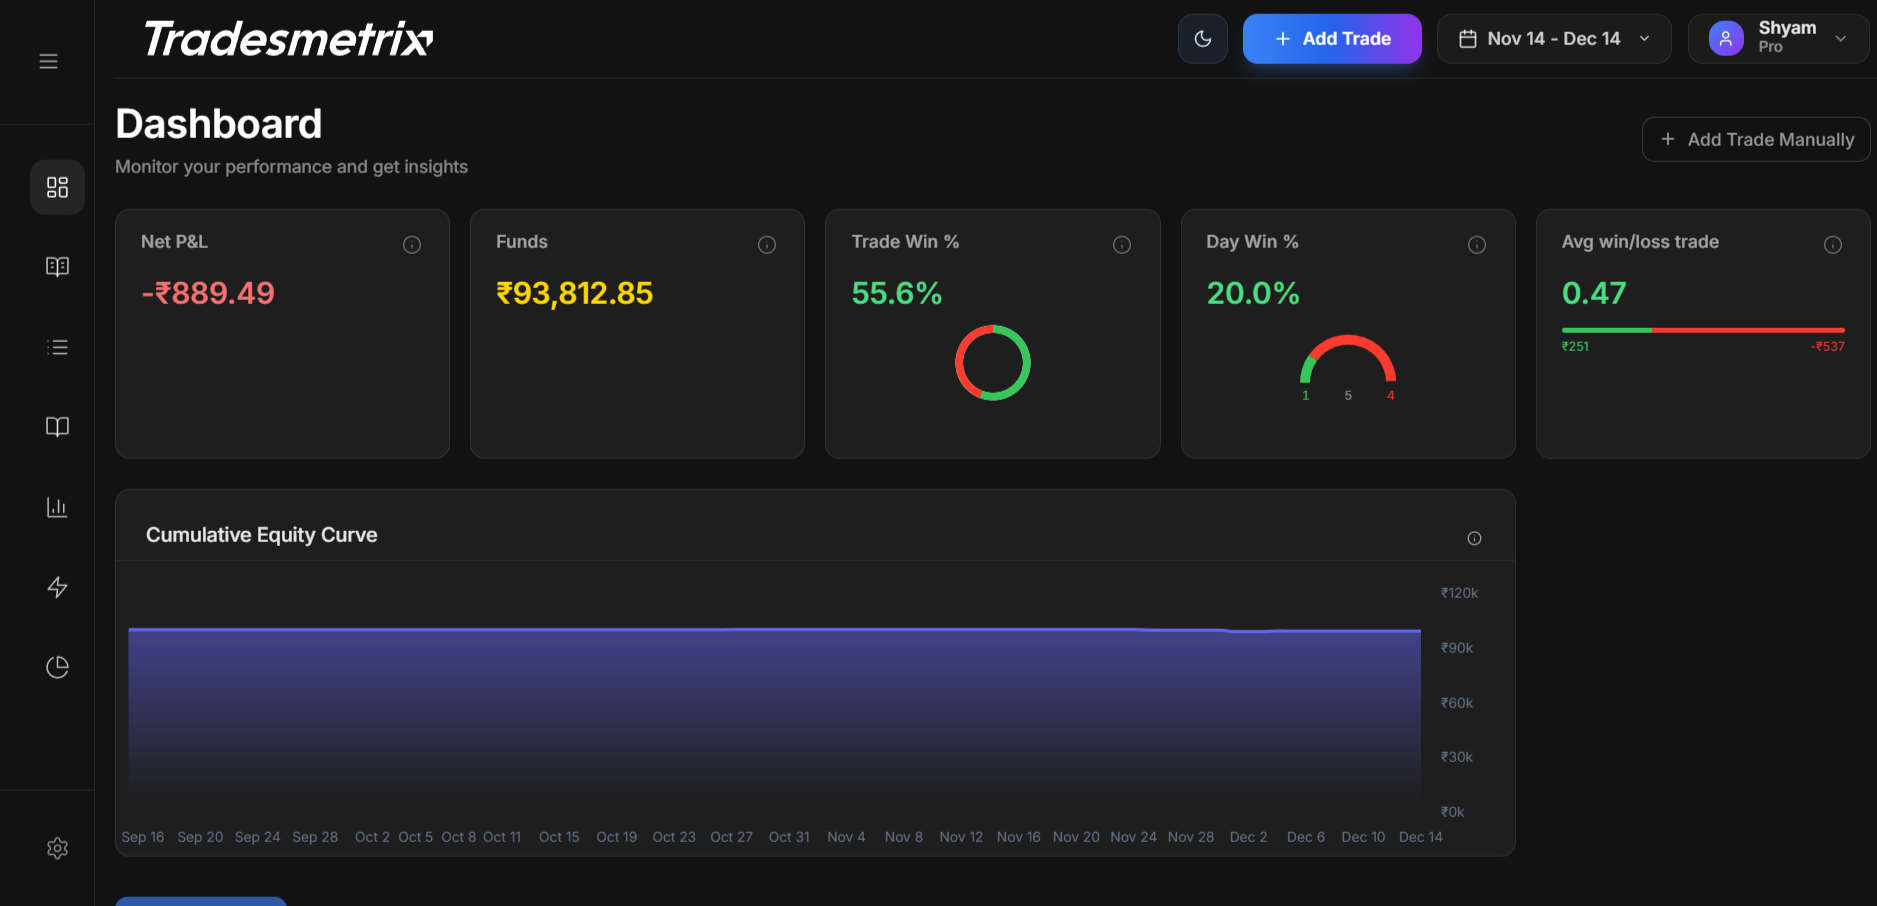Open the Nov 14 - Dec 14 date range dropdown
The width and height of the screenshot is (1877, 906).
click(1553, 39)
